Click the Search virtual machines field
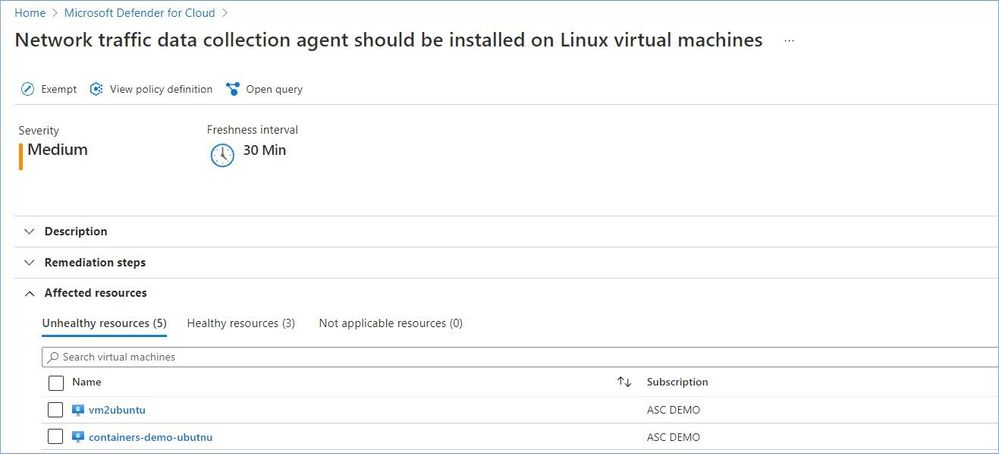The width and height of the screenshot is (999, 454). (519, 357)
